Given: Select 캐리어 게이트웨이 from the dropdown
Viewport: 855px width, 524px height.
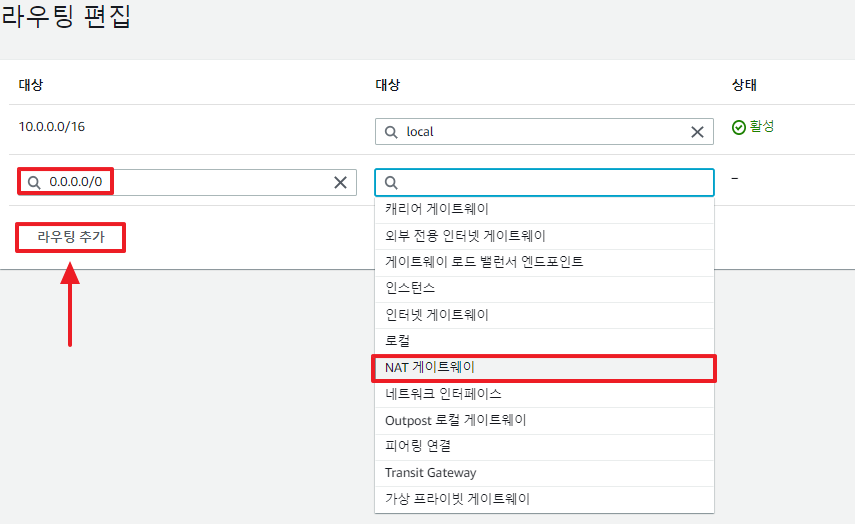Looking at the screenshot, I should coord(544,209).
